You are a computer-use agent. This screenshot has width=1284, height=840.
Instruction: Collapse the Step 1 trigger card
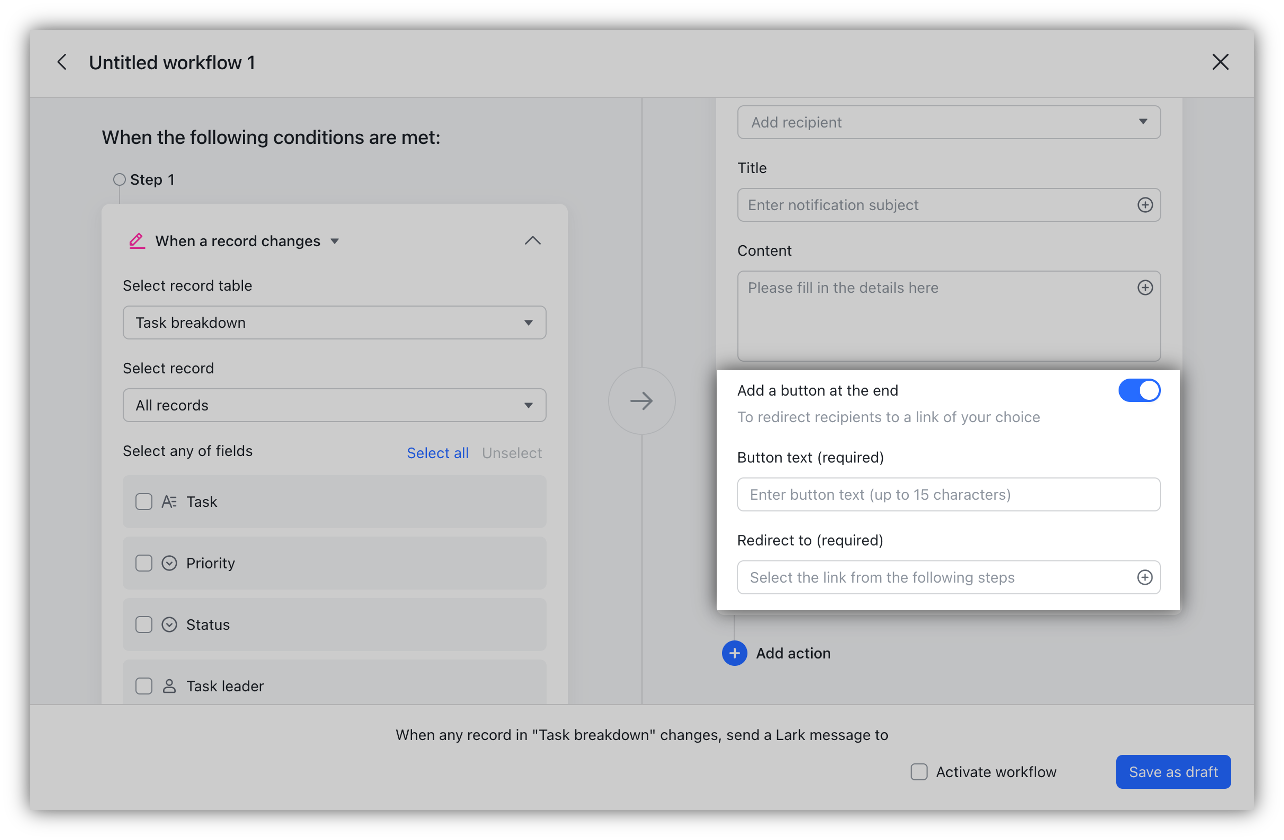533,241
